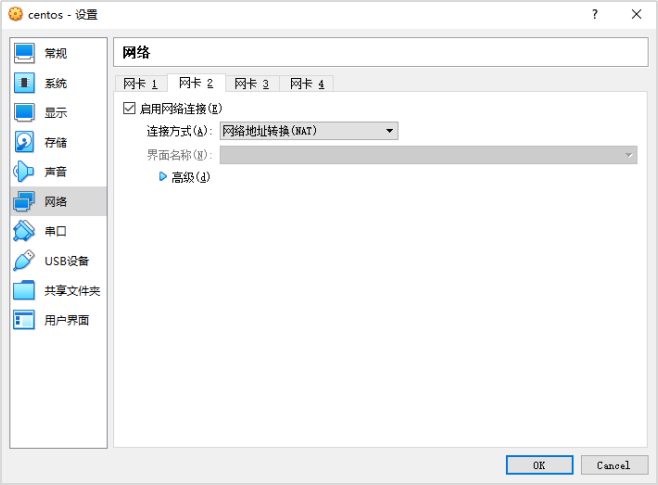Click the 系统 (System) chip icon
The image size is (658, 485).
(x=24, y=83)
